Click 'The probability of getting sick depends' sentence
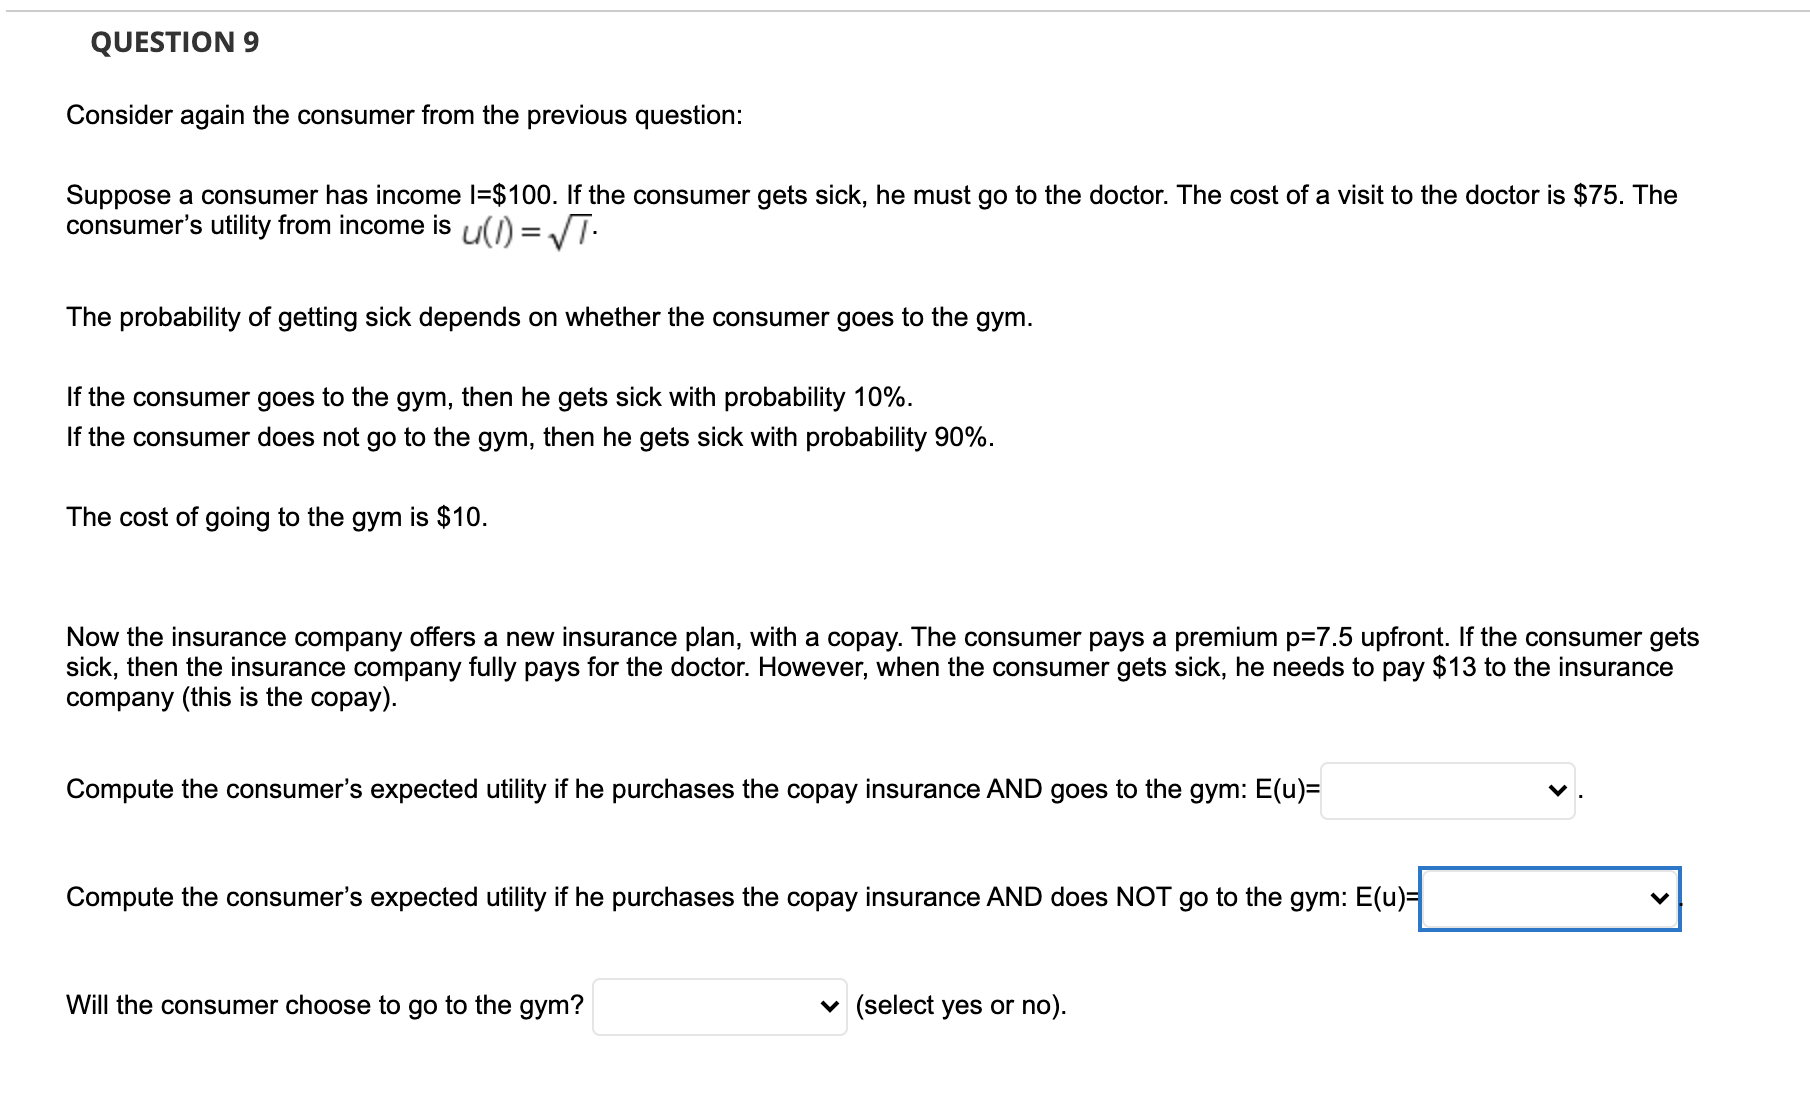This screenshot has height=1098, width=1810. coord(549,318)
